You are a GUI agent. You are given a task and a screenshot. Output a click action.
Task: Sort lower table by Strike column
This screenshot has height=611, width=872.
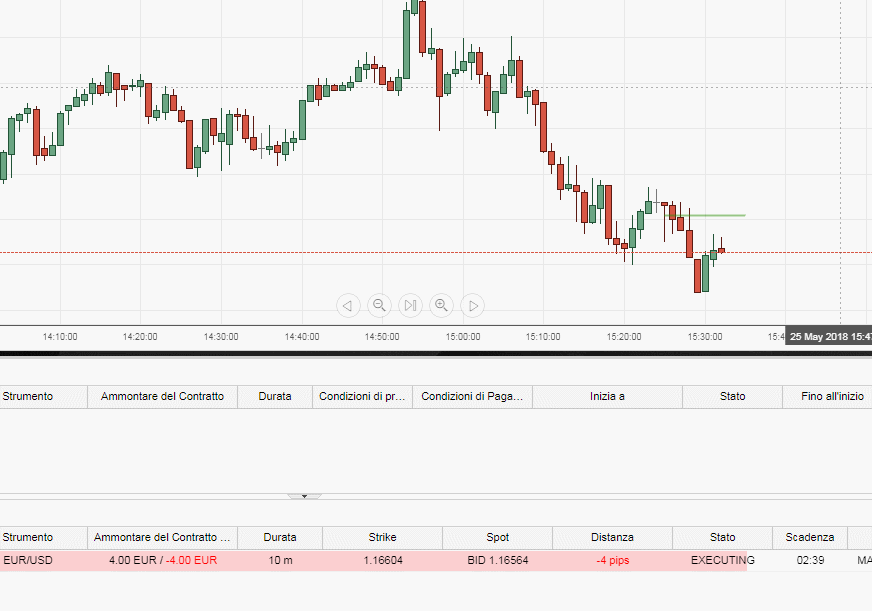[382, 538]
